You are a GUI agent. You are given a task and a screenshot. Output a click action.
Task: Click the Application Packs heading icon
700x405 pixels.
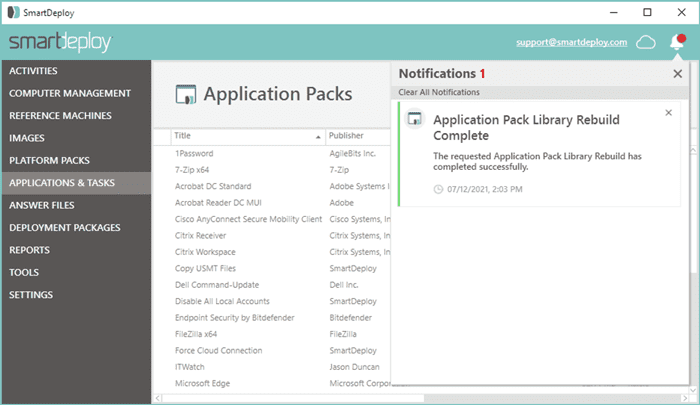186,94
